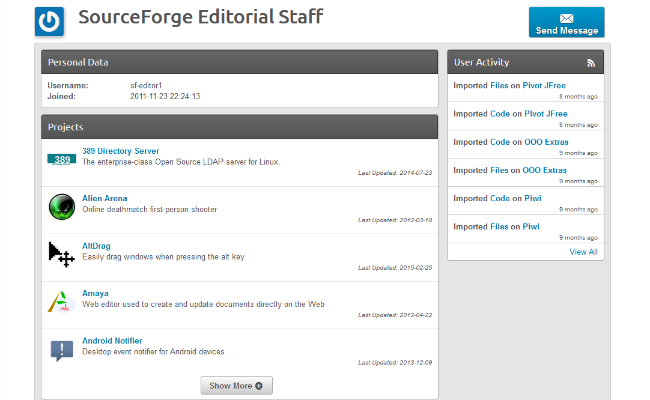The image size is (650, 400).
Task: Open Code link in Imported Code on OOO Extras
Action: (500, 142)
